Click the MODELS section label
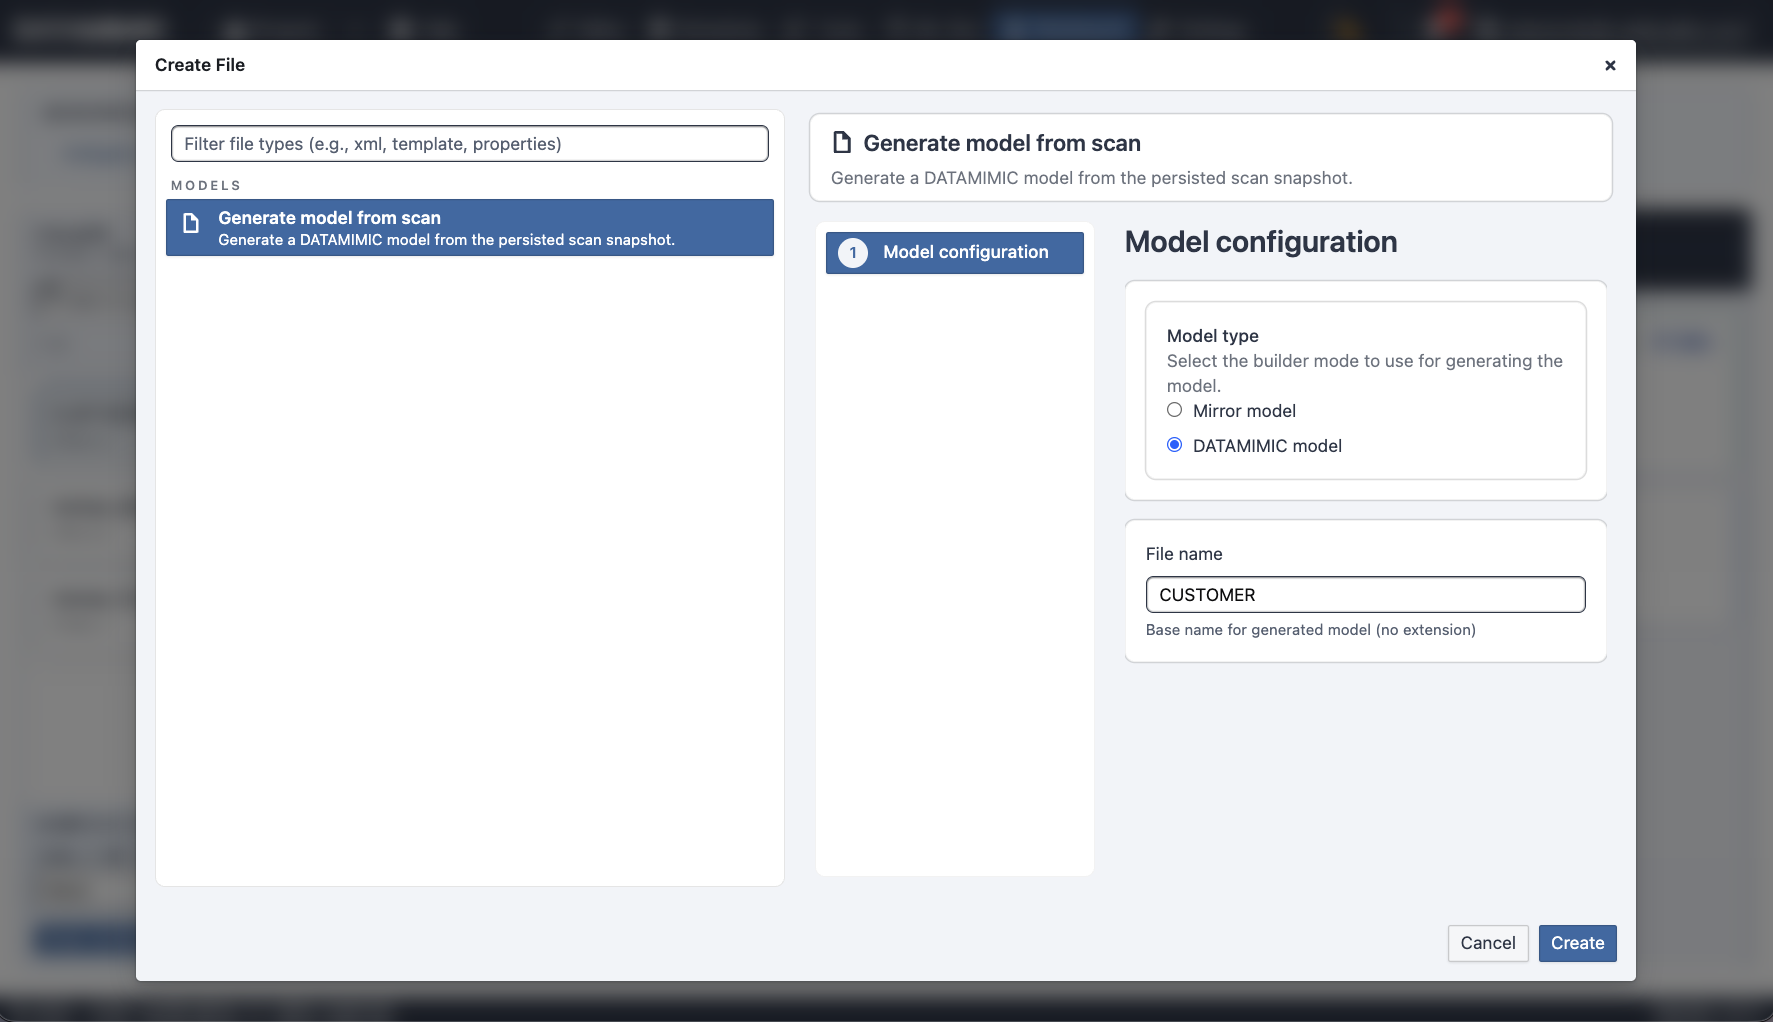 (206, 186)
